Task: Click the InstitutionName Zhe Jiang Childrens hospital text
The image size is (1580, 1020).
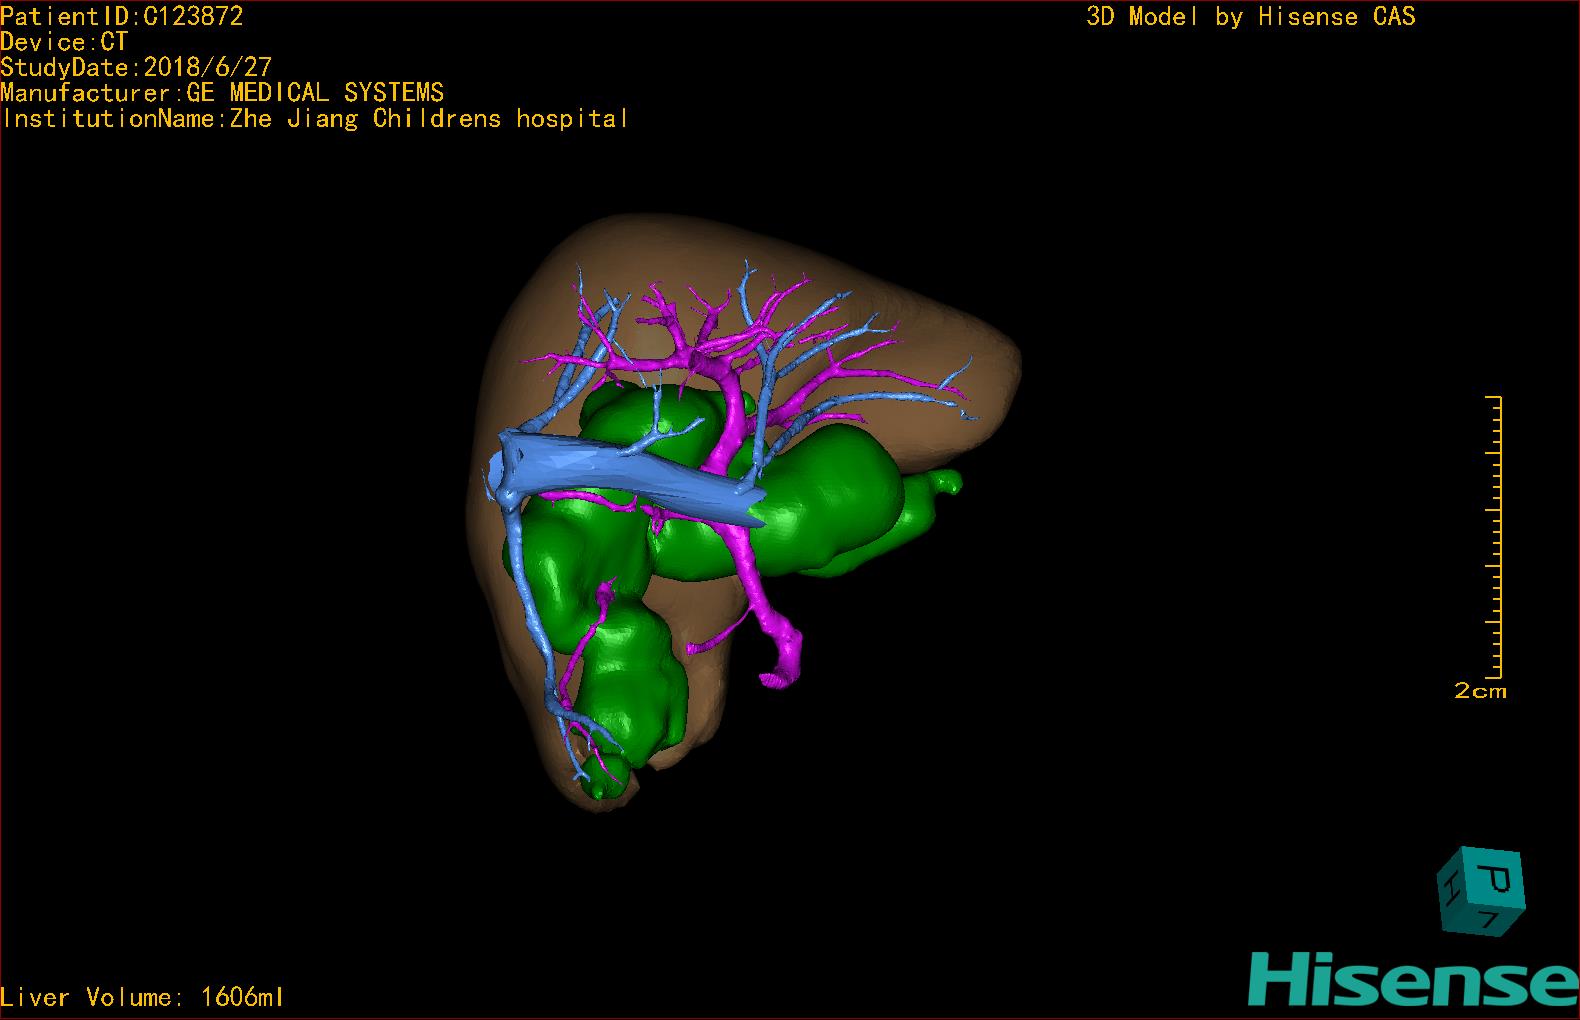Action: pos(315,118)
